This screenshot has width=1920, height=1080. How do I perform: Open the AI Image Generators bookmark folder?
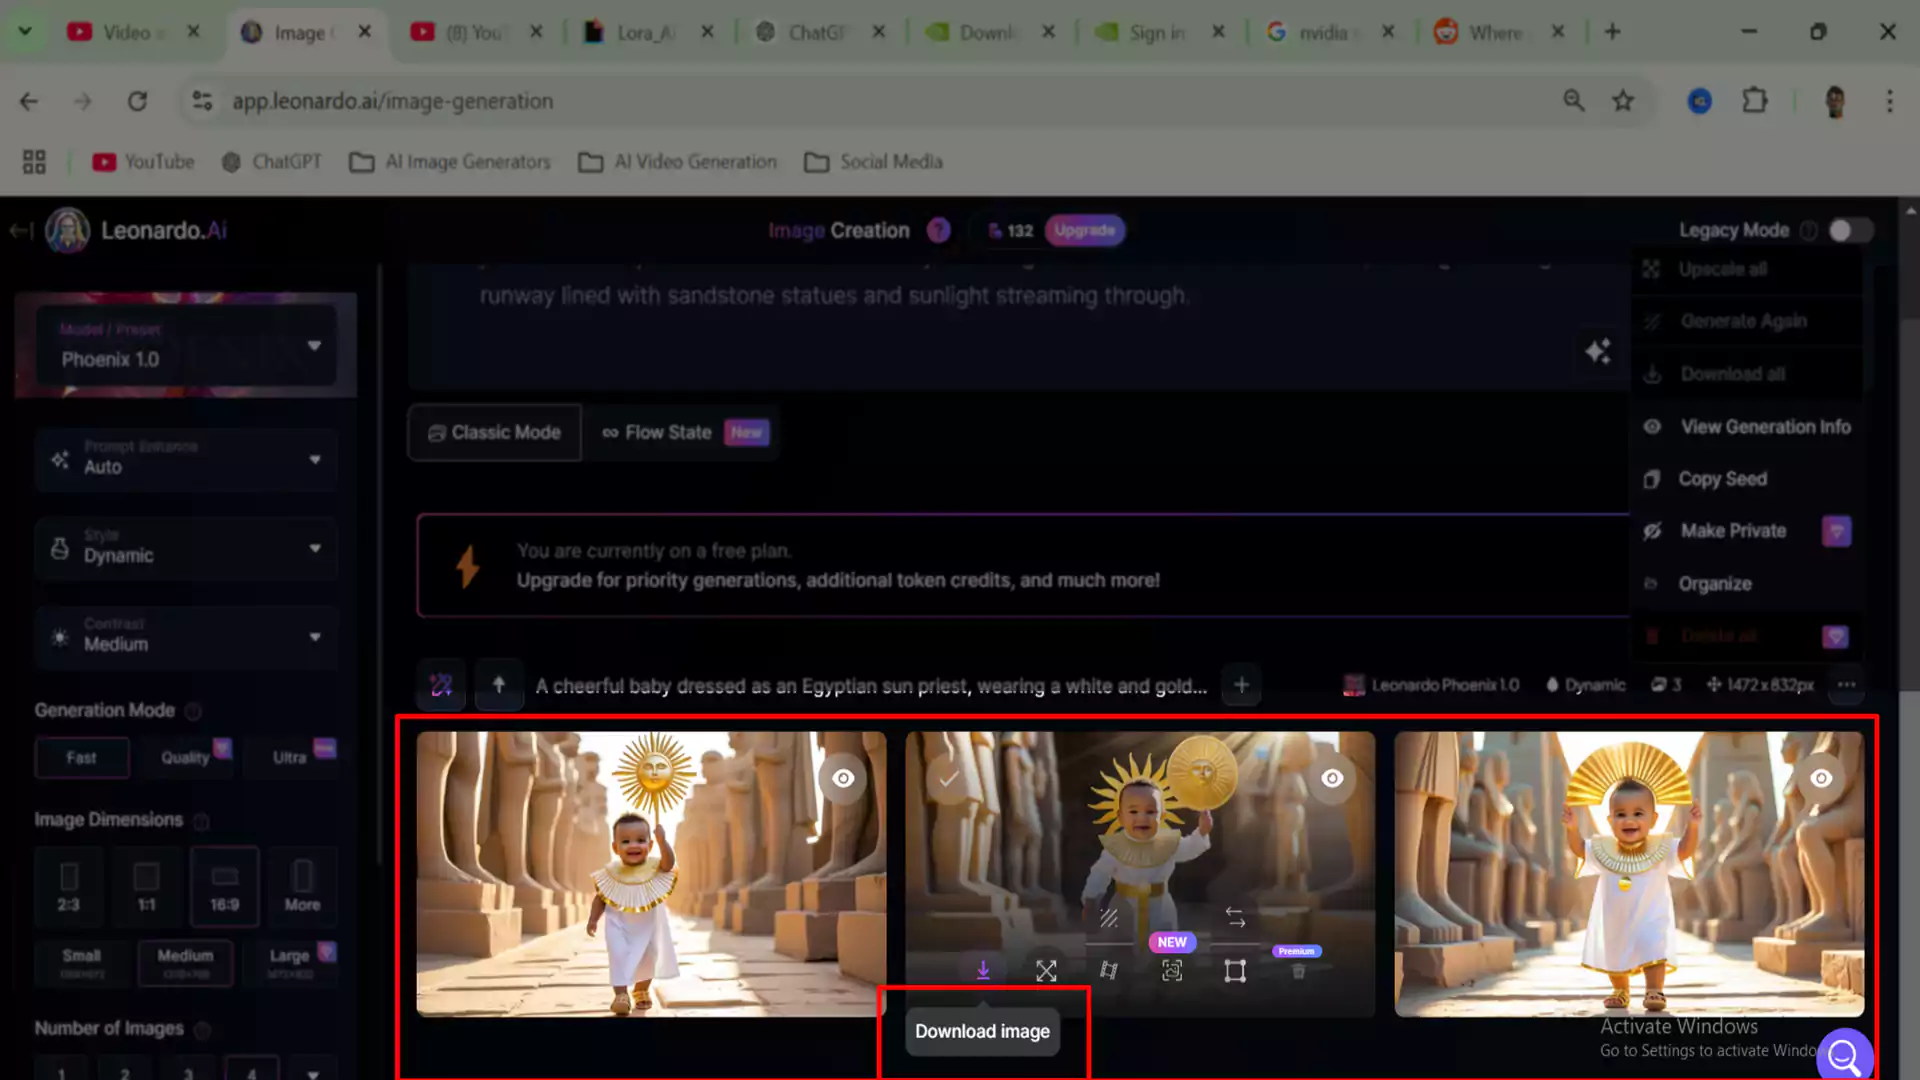450,162
